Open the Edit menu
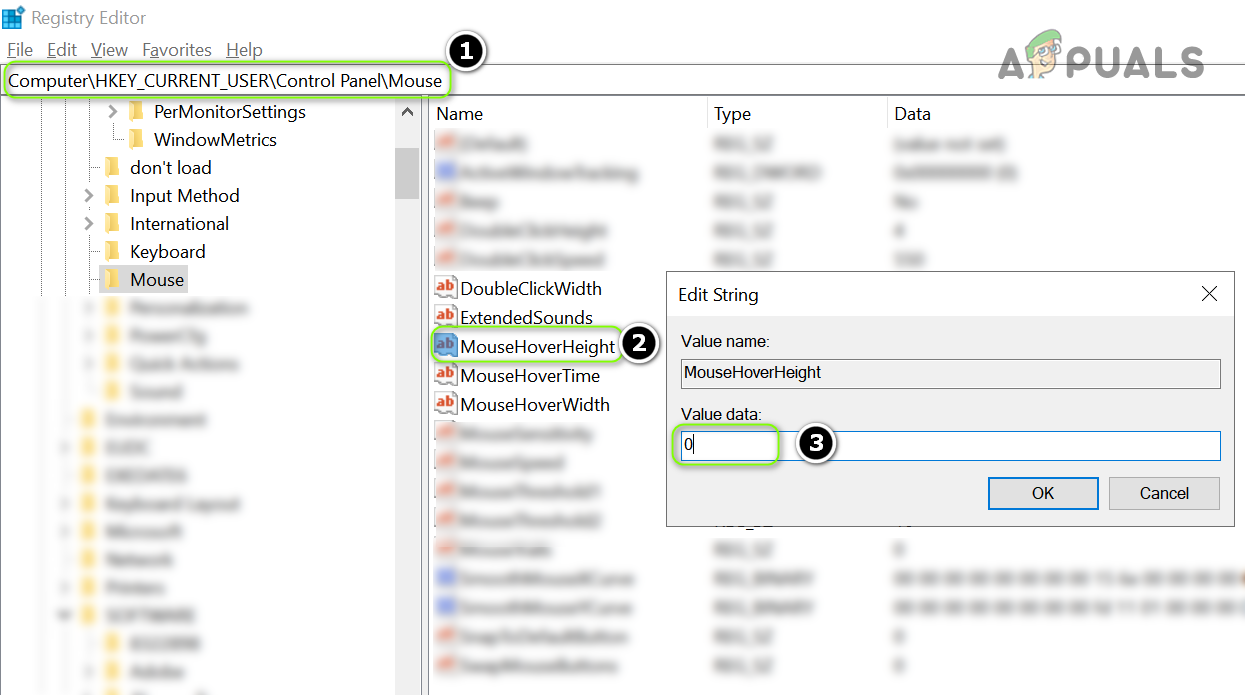Image resolution: width=1245 pixels, height=695 pixels. 62,50
